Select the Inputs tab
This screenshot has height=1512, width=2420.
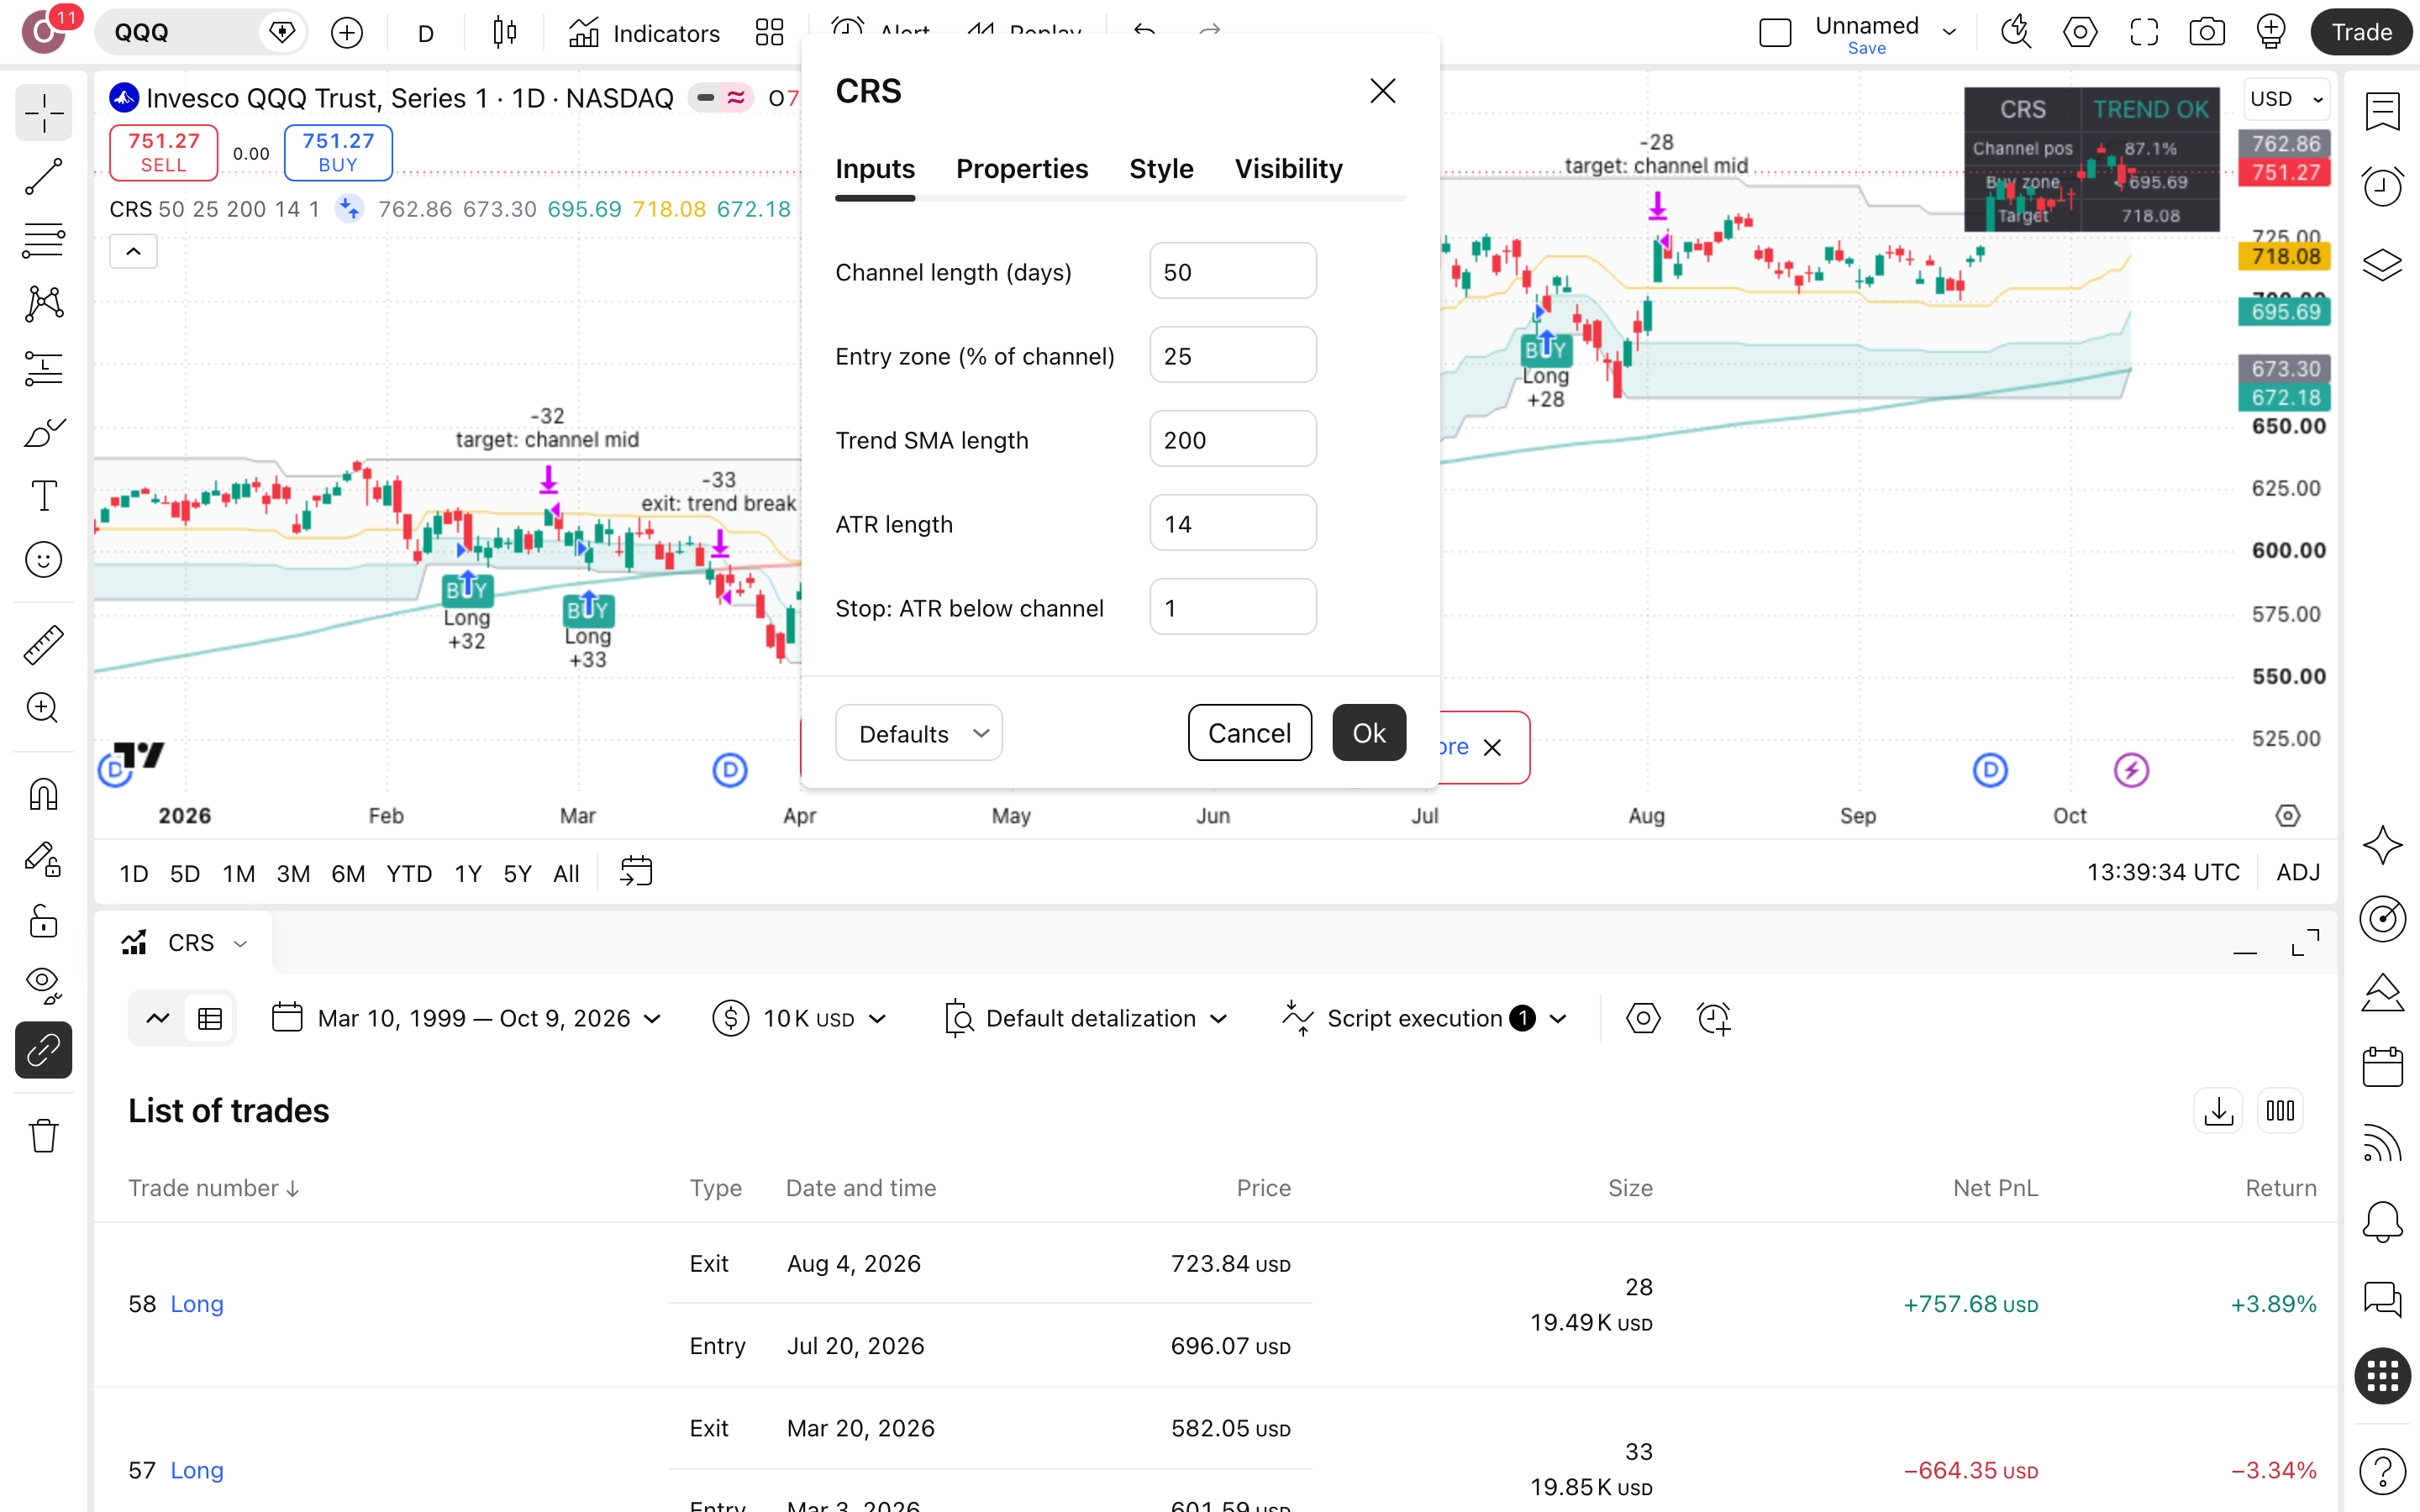(875, 169)
